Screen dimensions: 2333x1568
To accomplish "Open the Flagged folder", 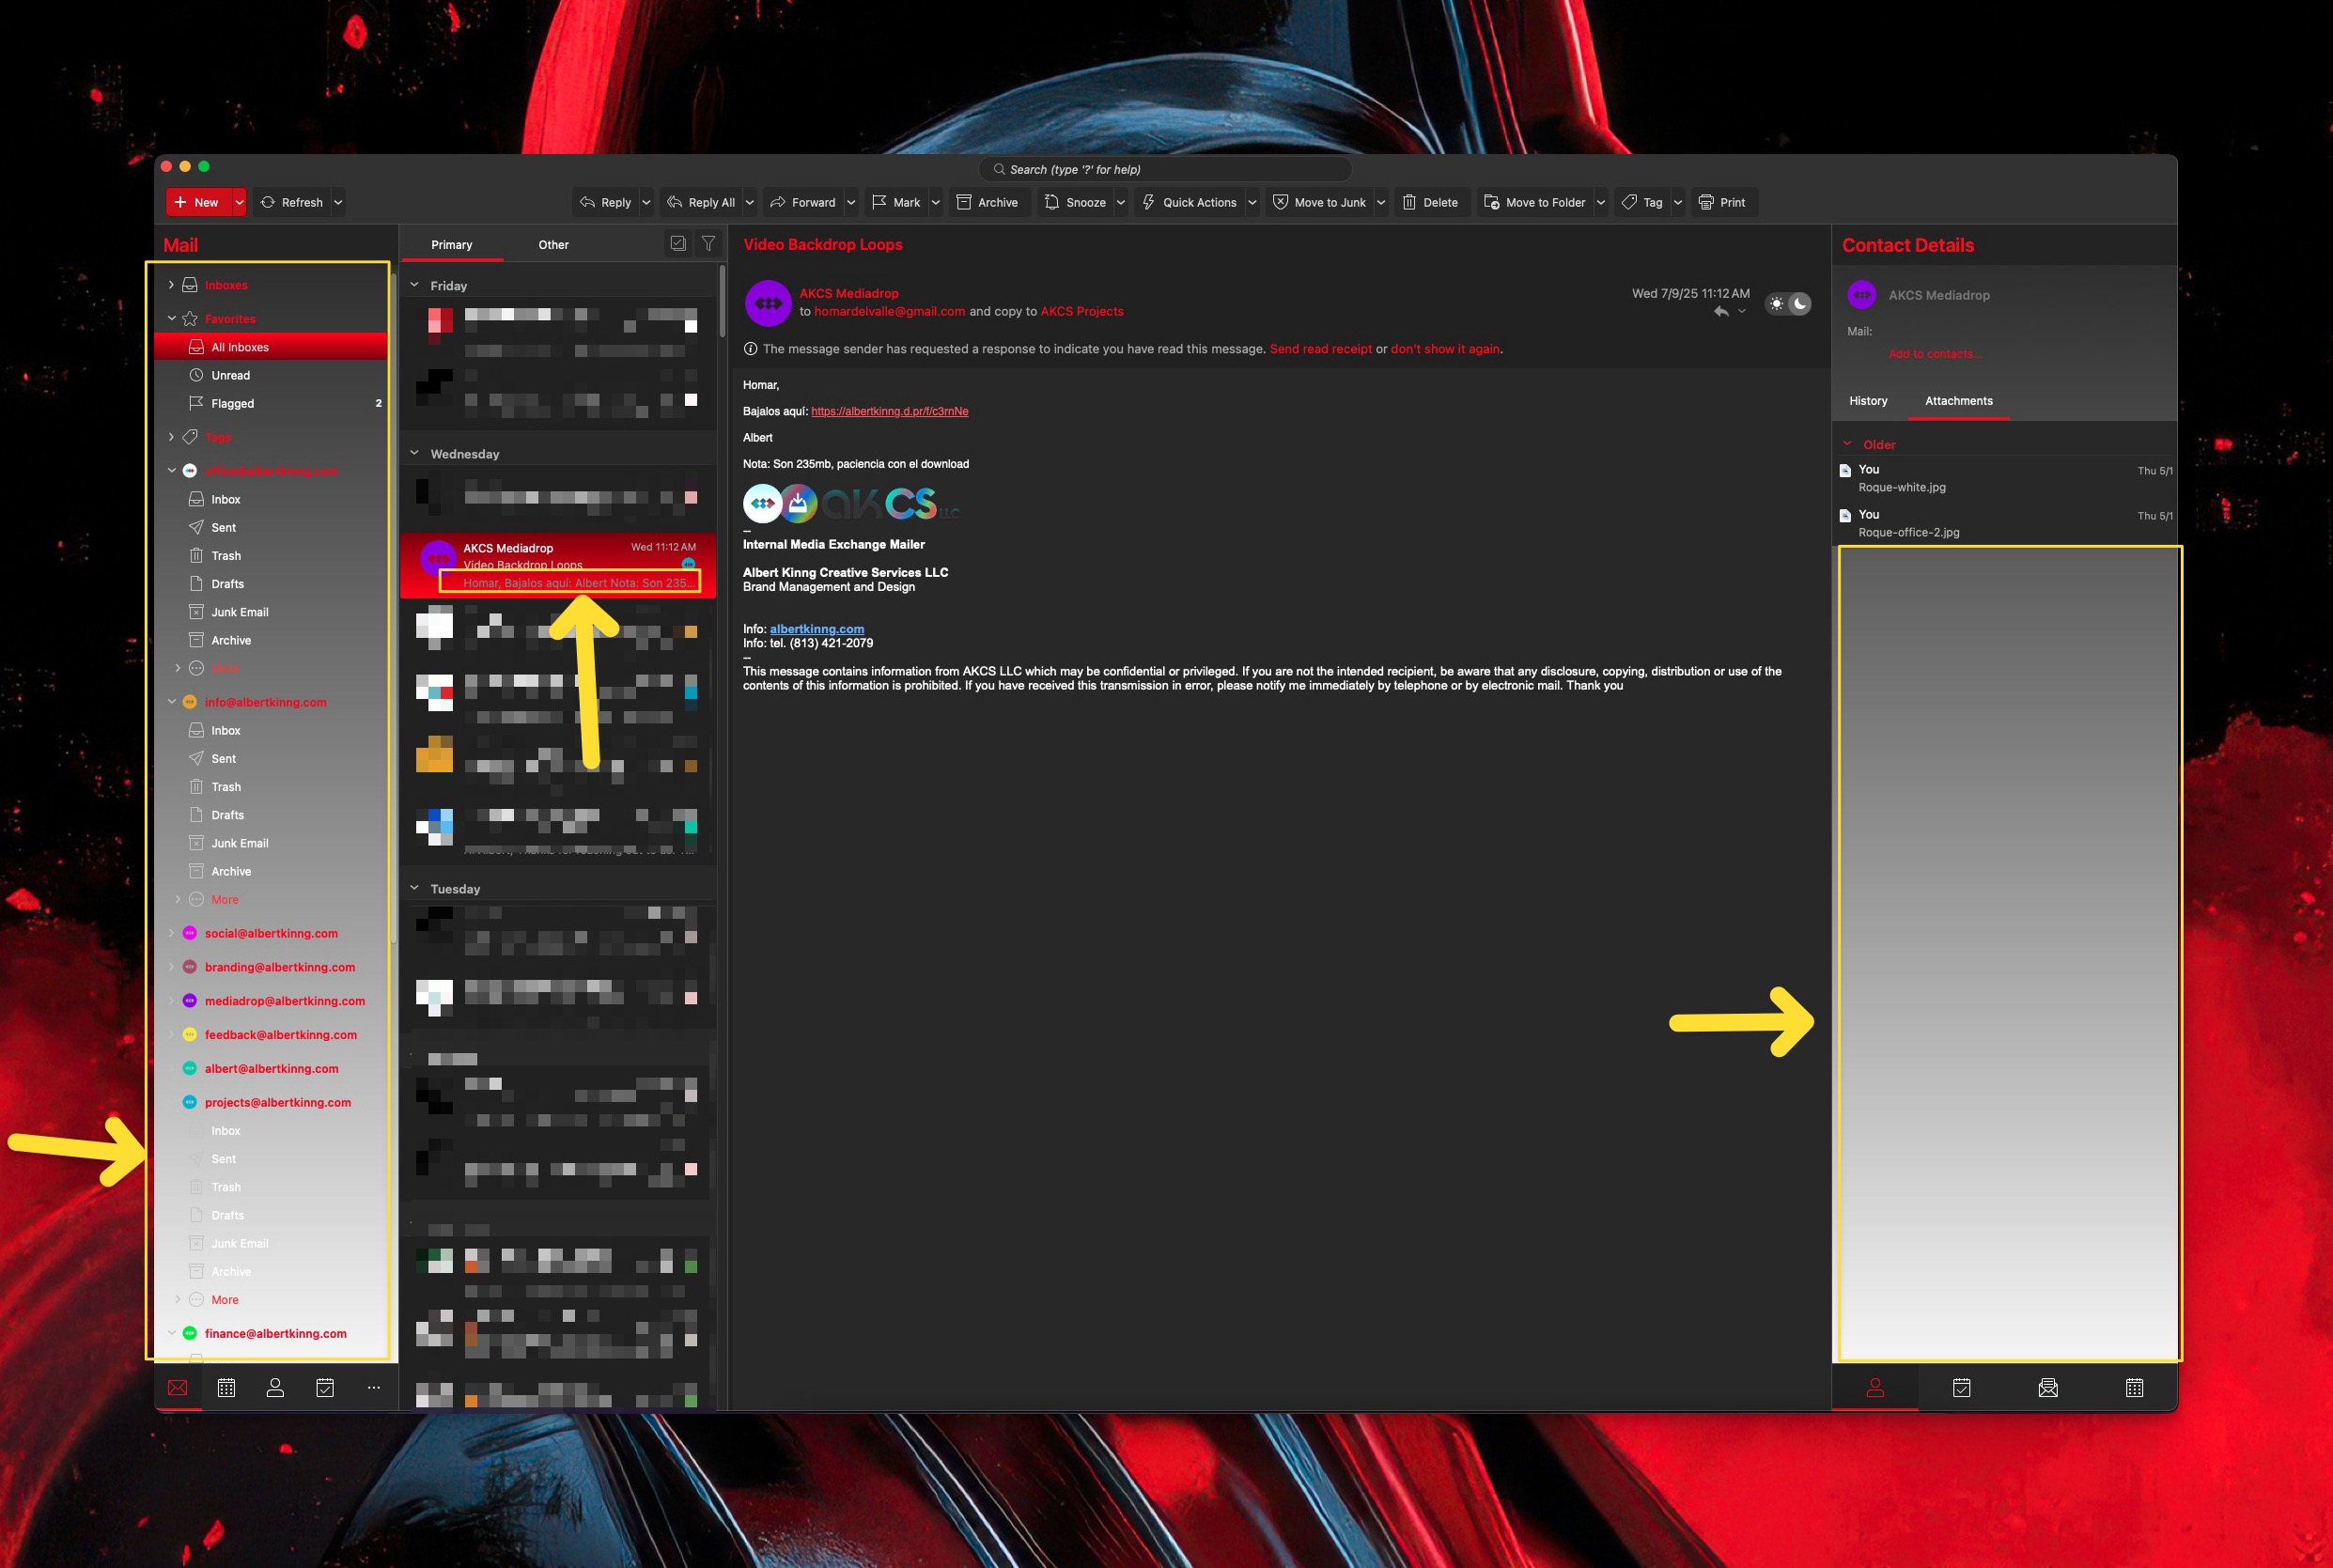I will click(x=271, y=403).
